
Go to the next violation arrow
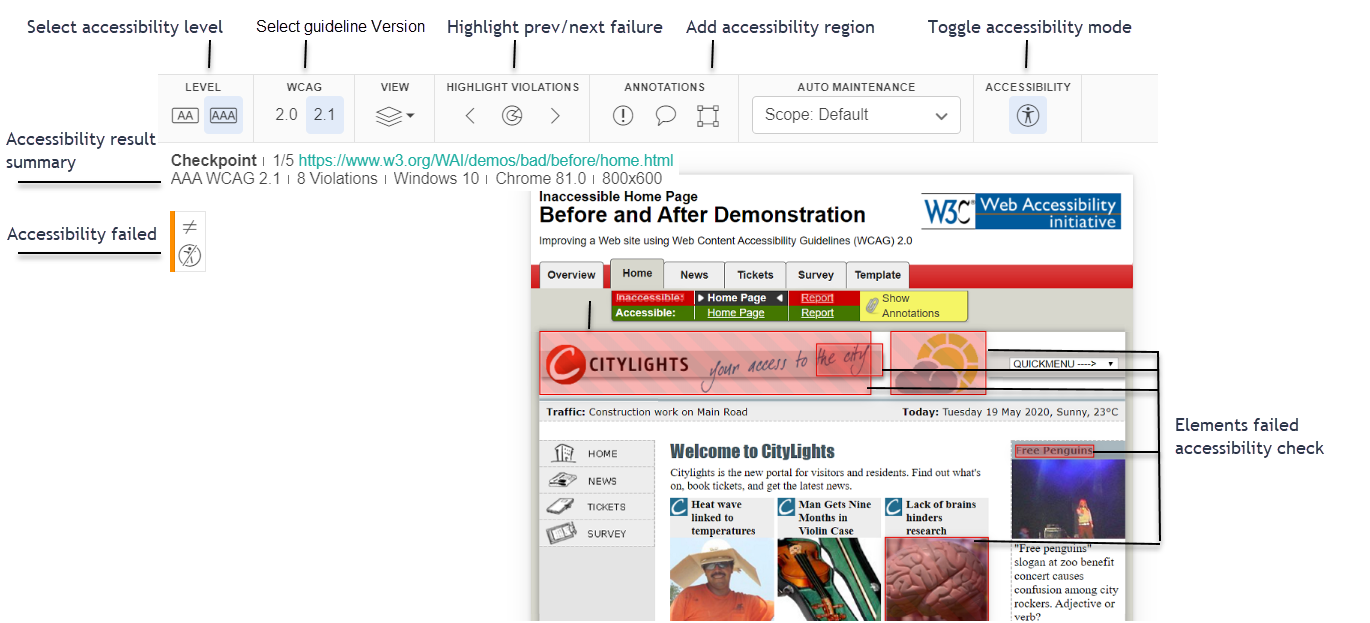pyautogui.click(x=555, y=116)
